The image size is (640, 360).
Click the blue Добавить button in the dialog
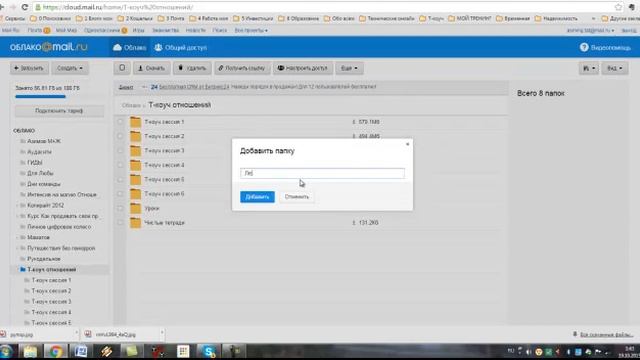pos(257,197)
